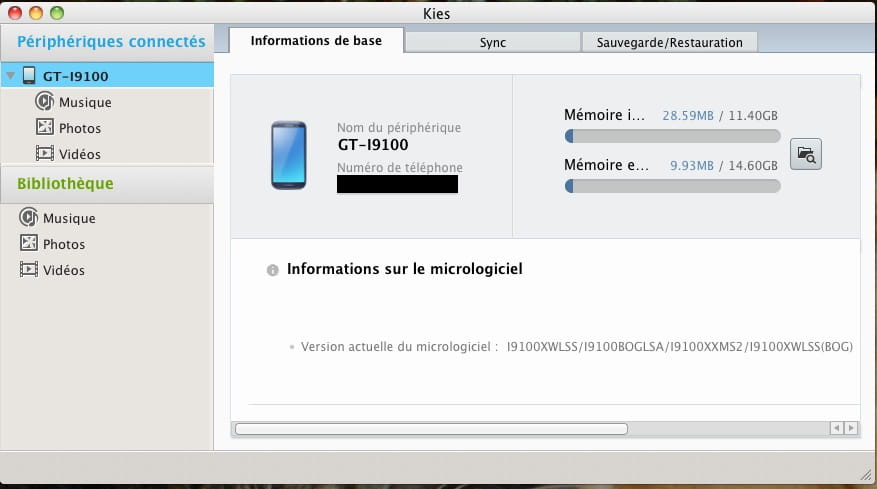Image resolution: width=877 pixels, height=489 pixels.
Task: Click the blue phone image
Action: [x=289, y=155]
